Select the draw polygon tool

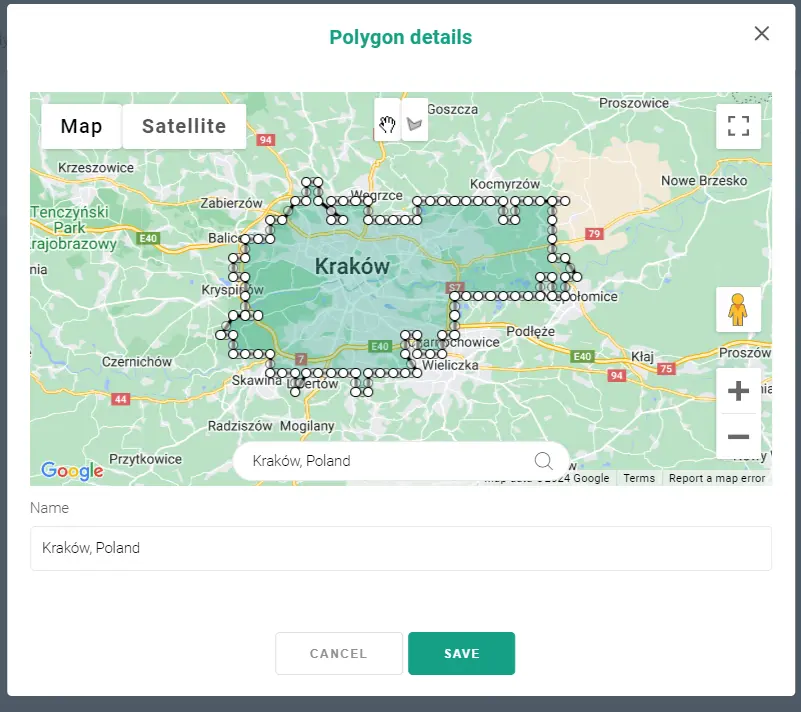(414, 124)
